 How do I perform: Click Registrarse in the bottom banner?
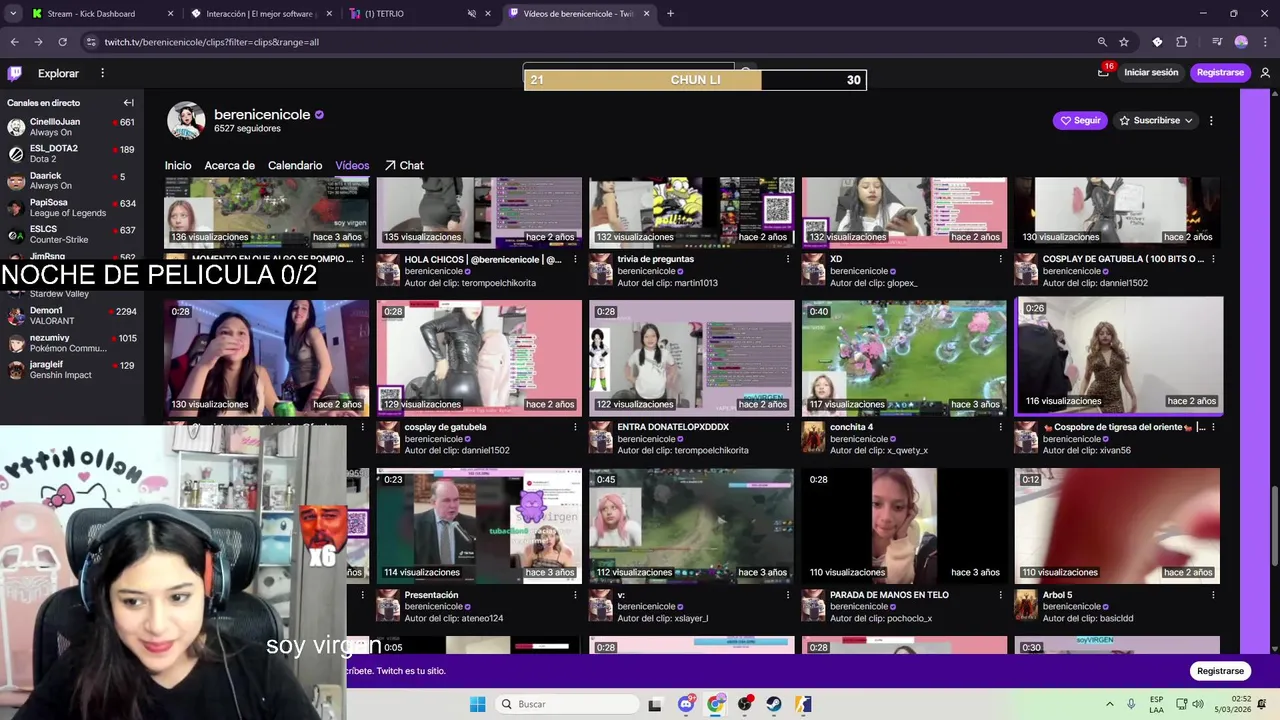click(1220, 671)
